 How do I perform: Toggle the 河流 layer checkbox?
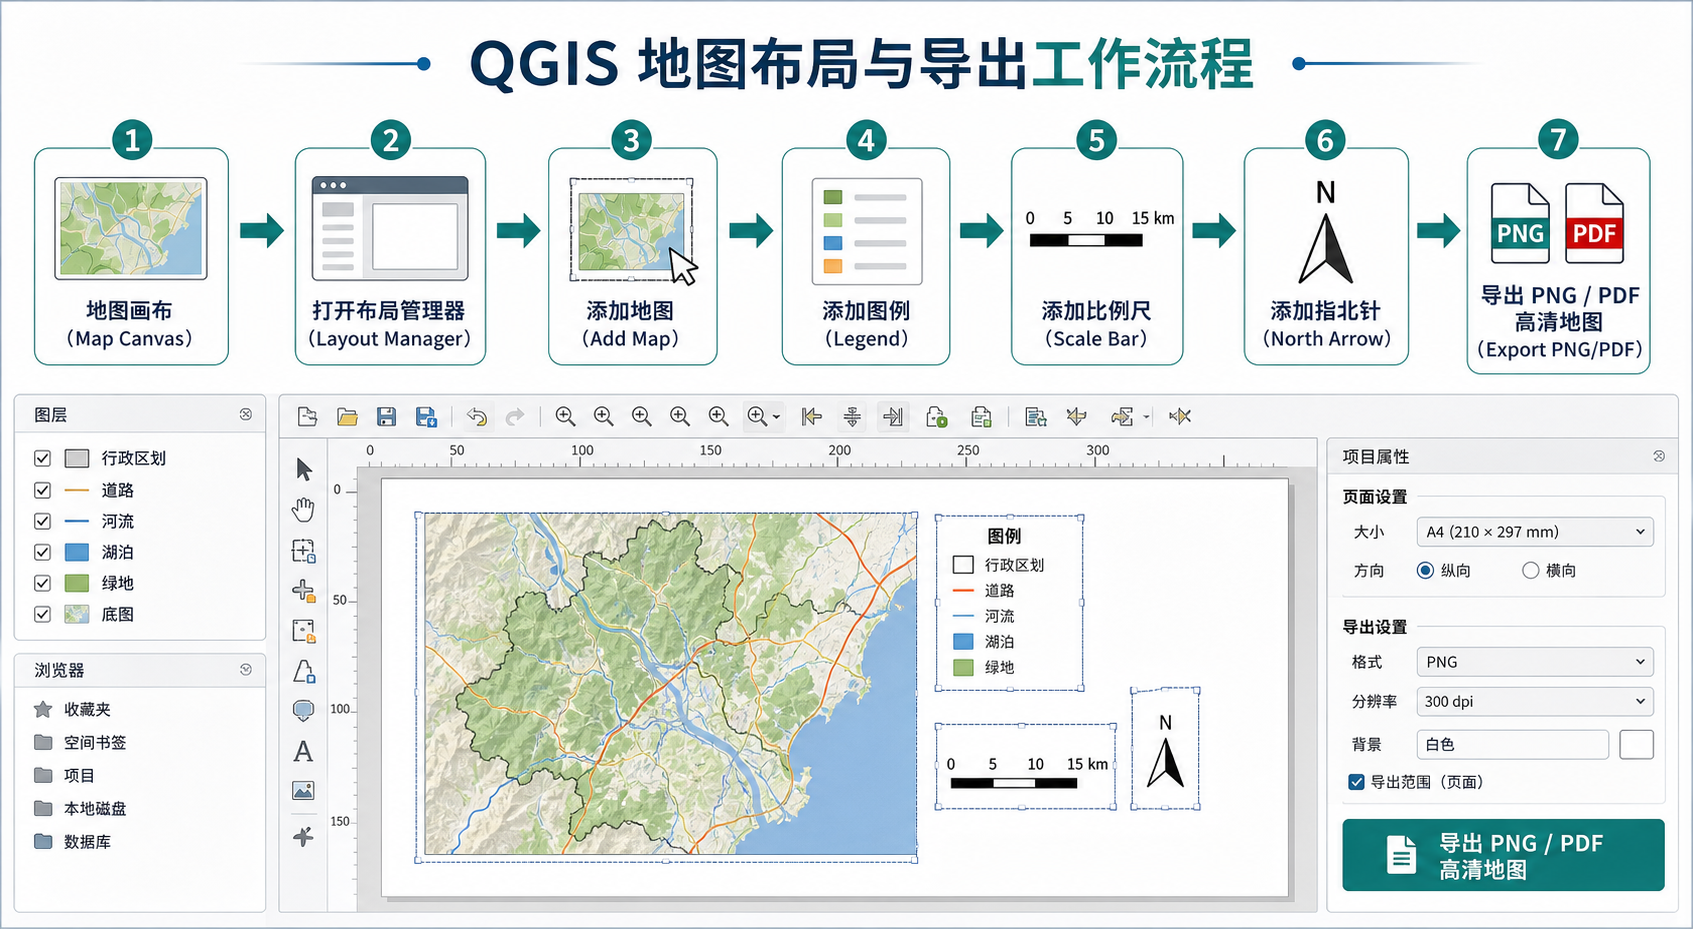pyautogui.click(x=42, y=521)
